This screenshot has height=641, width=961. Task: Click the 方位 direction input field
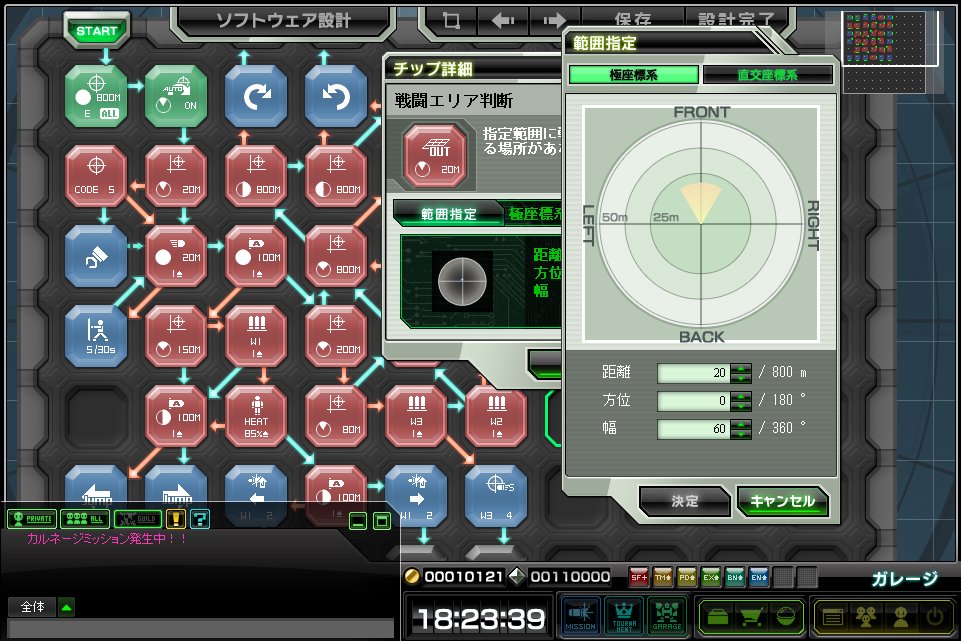pos(693,401)
